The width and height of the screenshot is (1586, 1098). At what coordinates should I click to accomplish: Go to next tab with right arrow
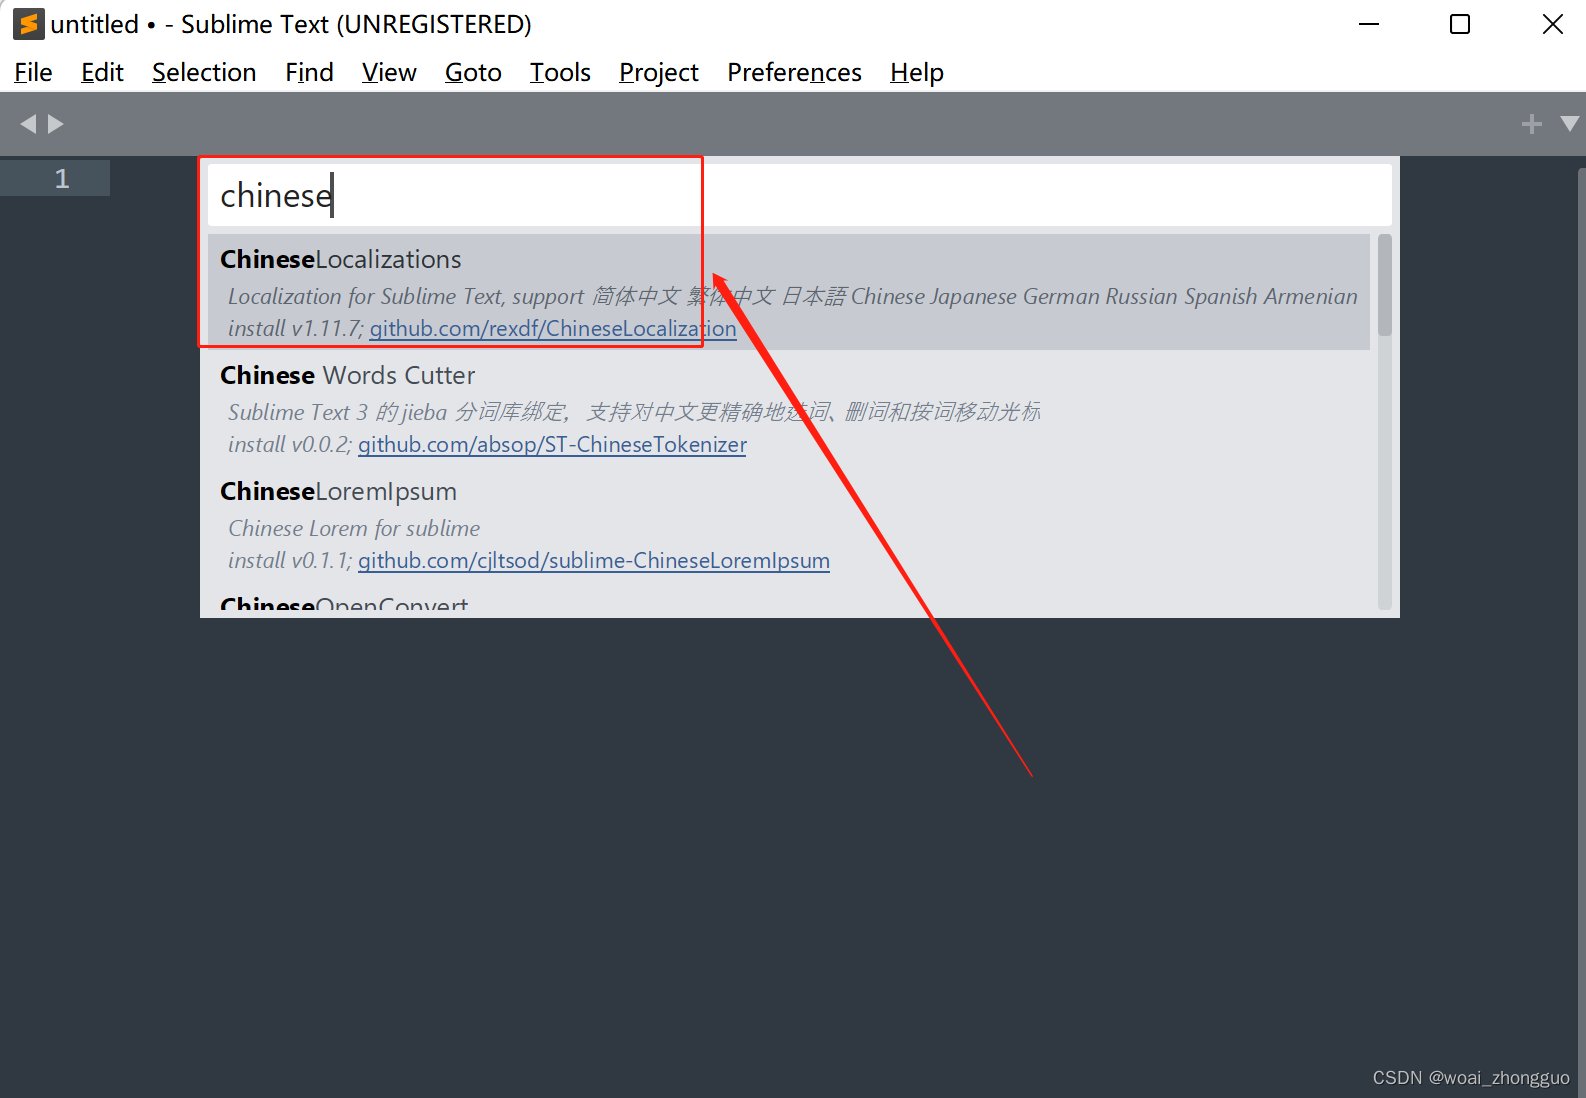(56, 124)
